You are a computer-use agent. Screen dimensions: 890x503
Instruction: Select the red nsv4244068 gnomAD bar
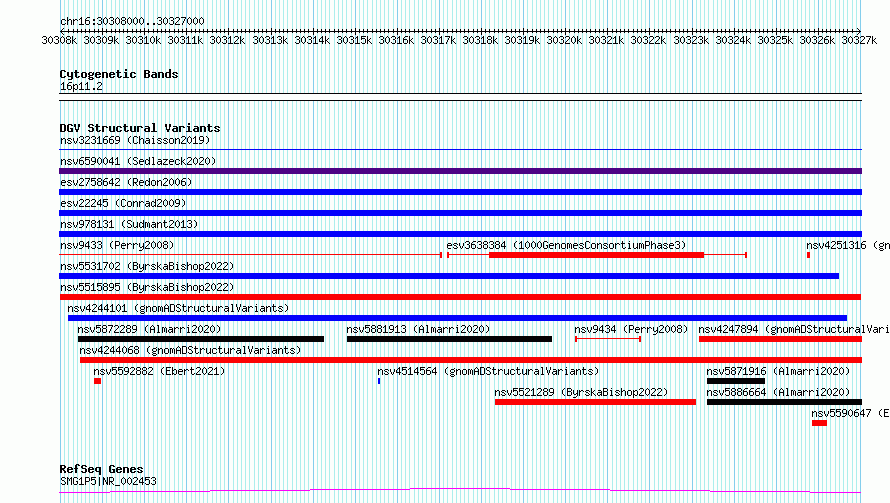click(471, 360)
